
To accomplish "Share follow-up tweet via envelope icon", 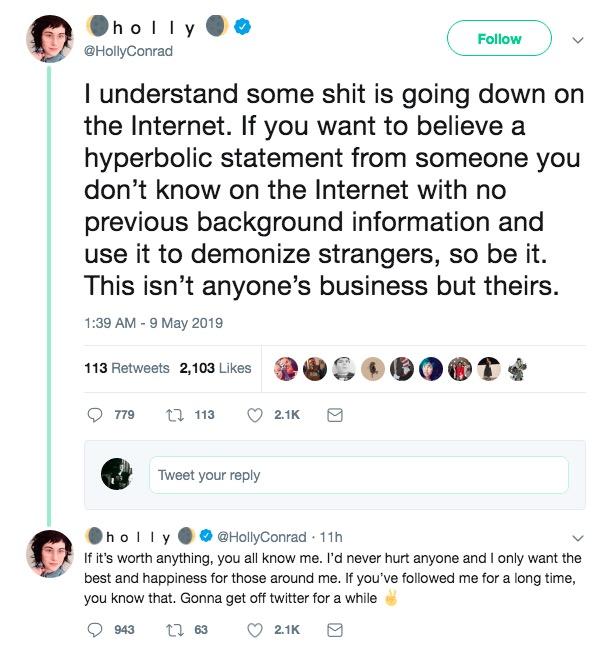I will (336, 629).
